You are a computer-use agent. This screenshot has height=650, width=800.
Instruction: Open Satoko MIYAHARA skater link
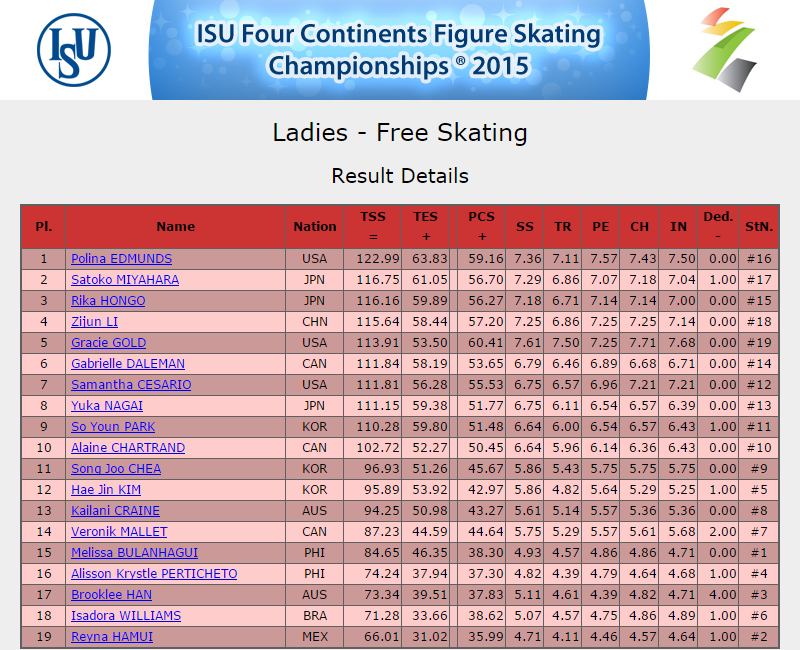[125, 280]
